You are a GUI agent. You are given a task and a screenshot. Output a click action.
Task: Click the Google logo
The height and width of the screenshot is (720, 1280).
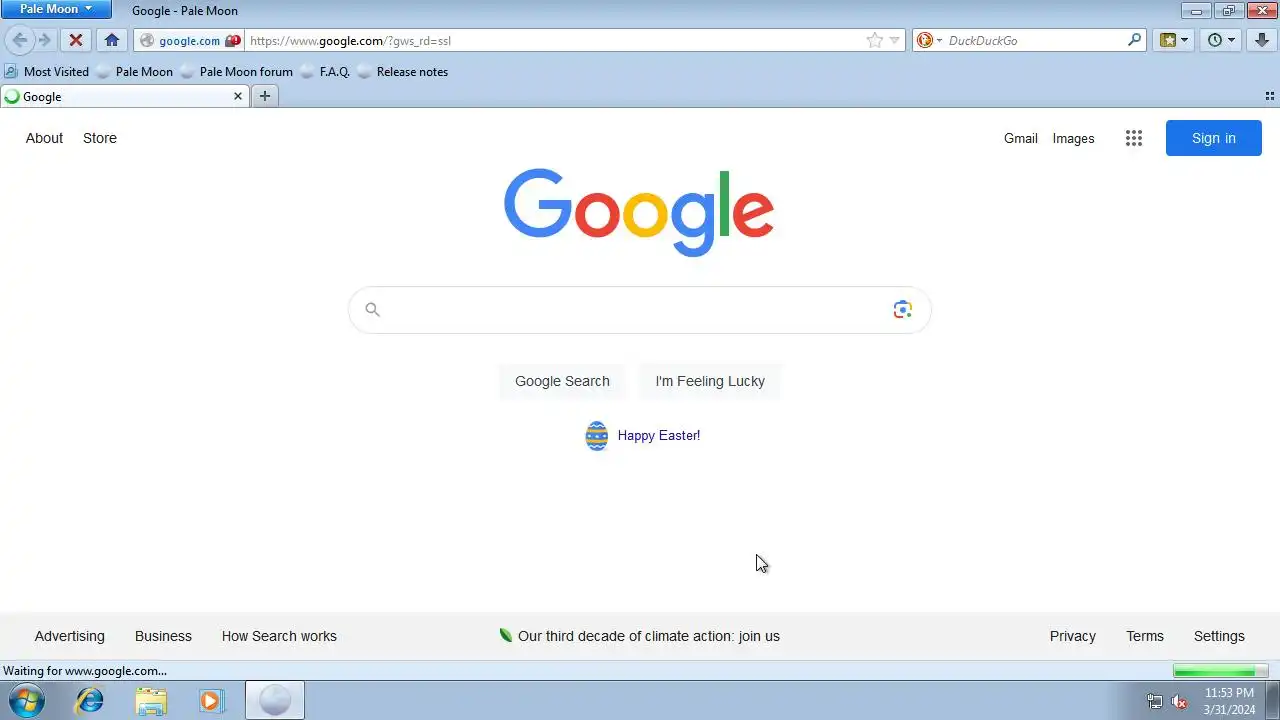[639, 212]
